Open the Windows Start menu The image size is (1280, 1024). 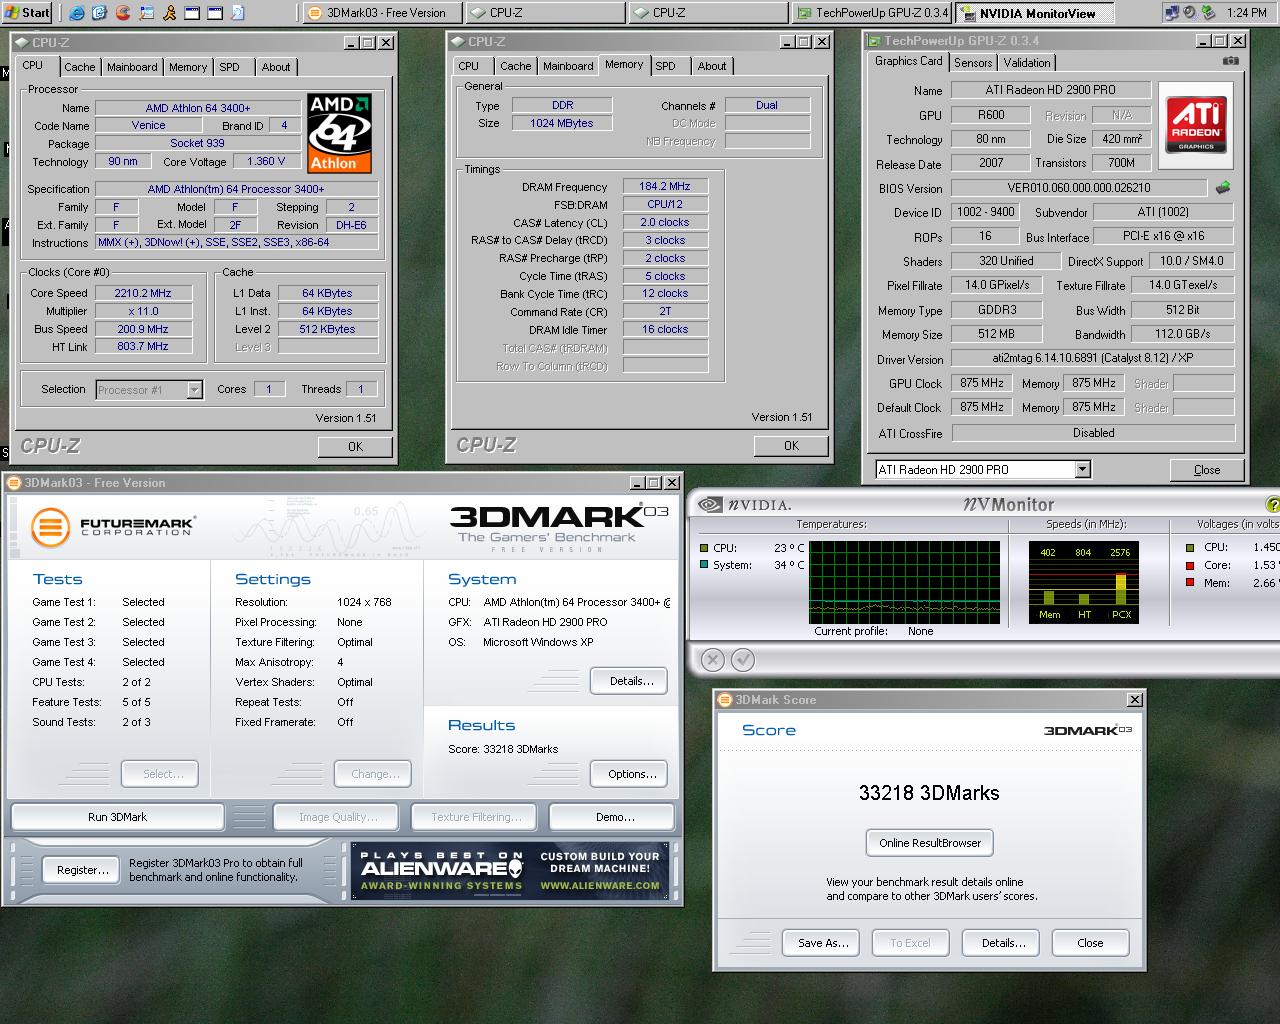coord(27,13)
